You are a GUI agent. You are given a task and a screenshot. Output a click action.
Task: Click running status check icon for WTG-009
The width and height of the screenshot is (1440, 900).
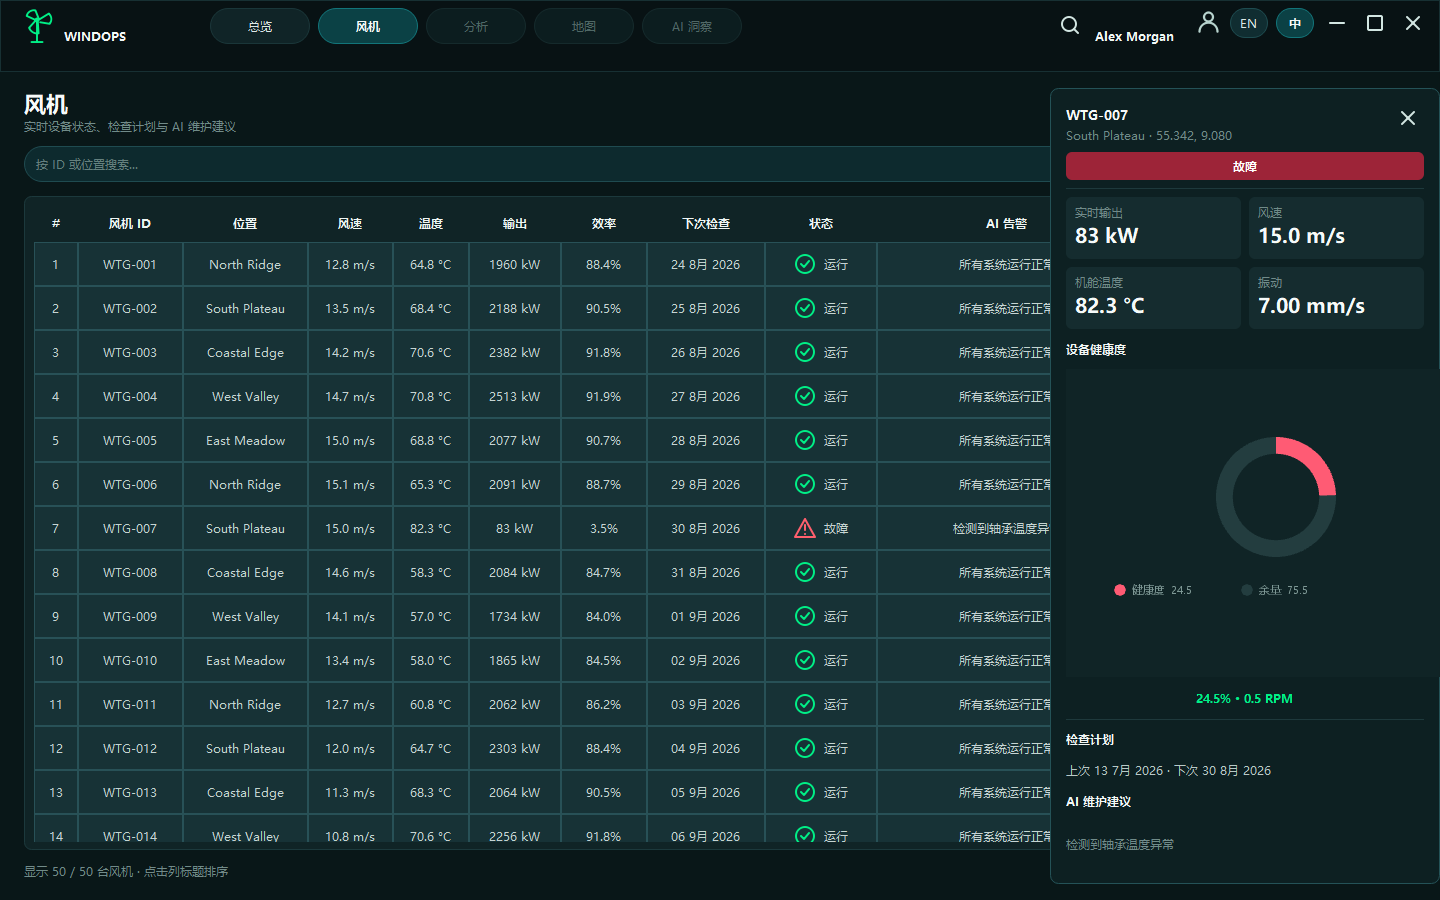click(x=805, y=616)
